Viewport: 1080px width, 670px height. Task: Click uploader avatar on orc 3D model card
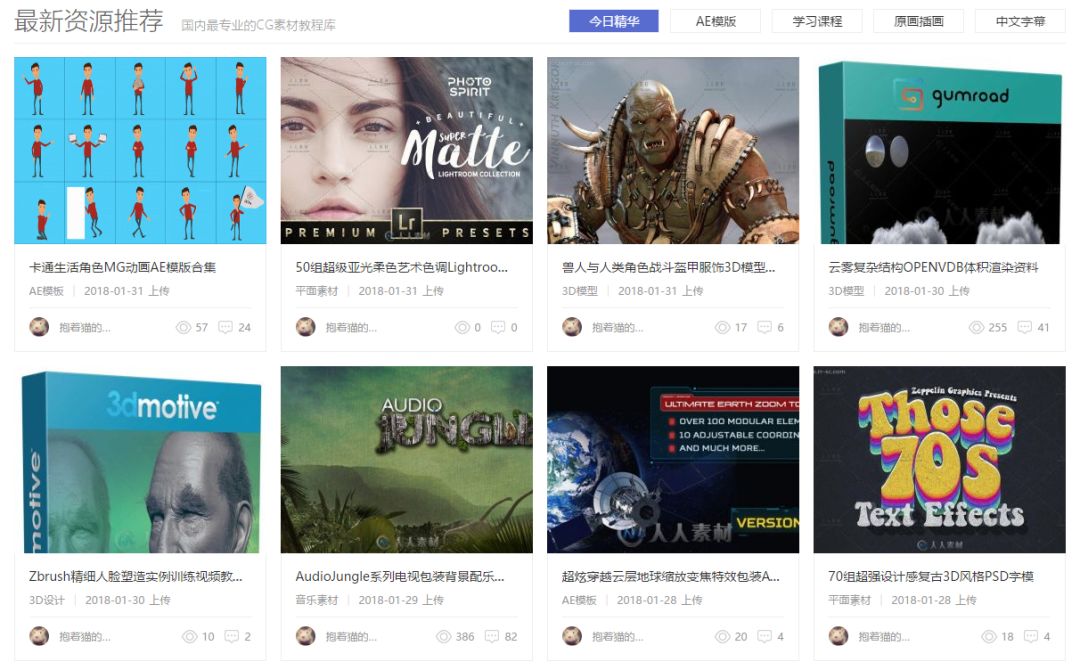(572, 327)
